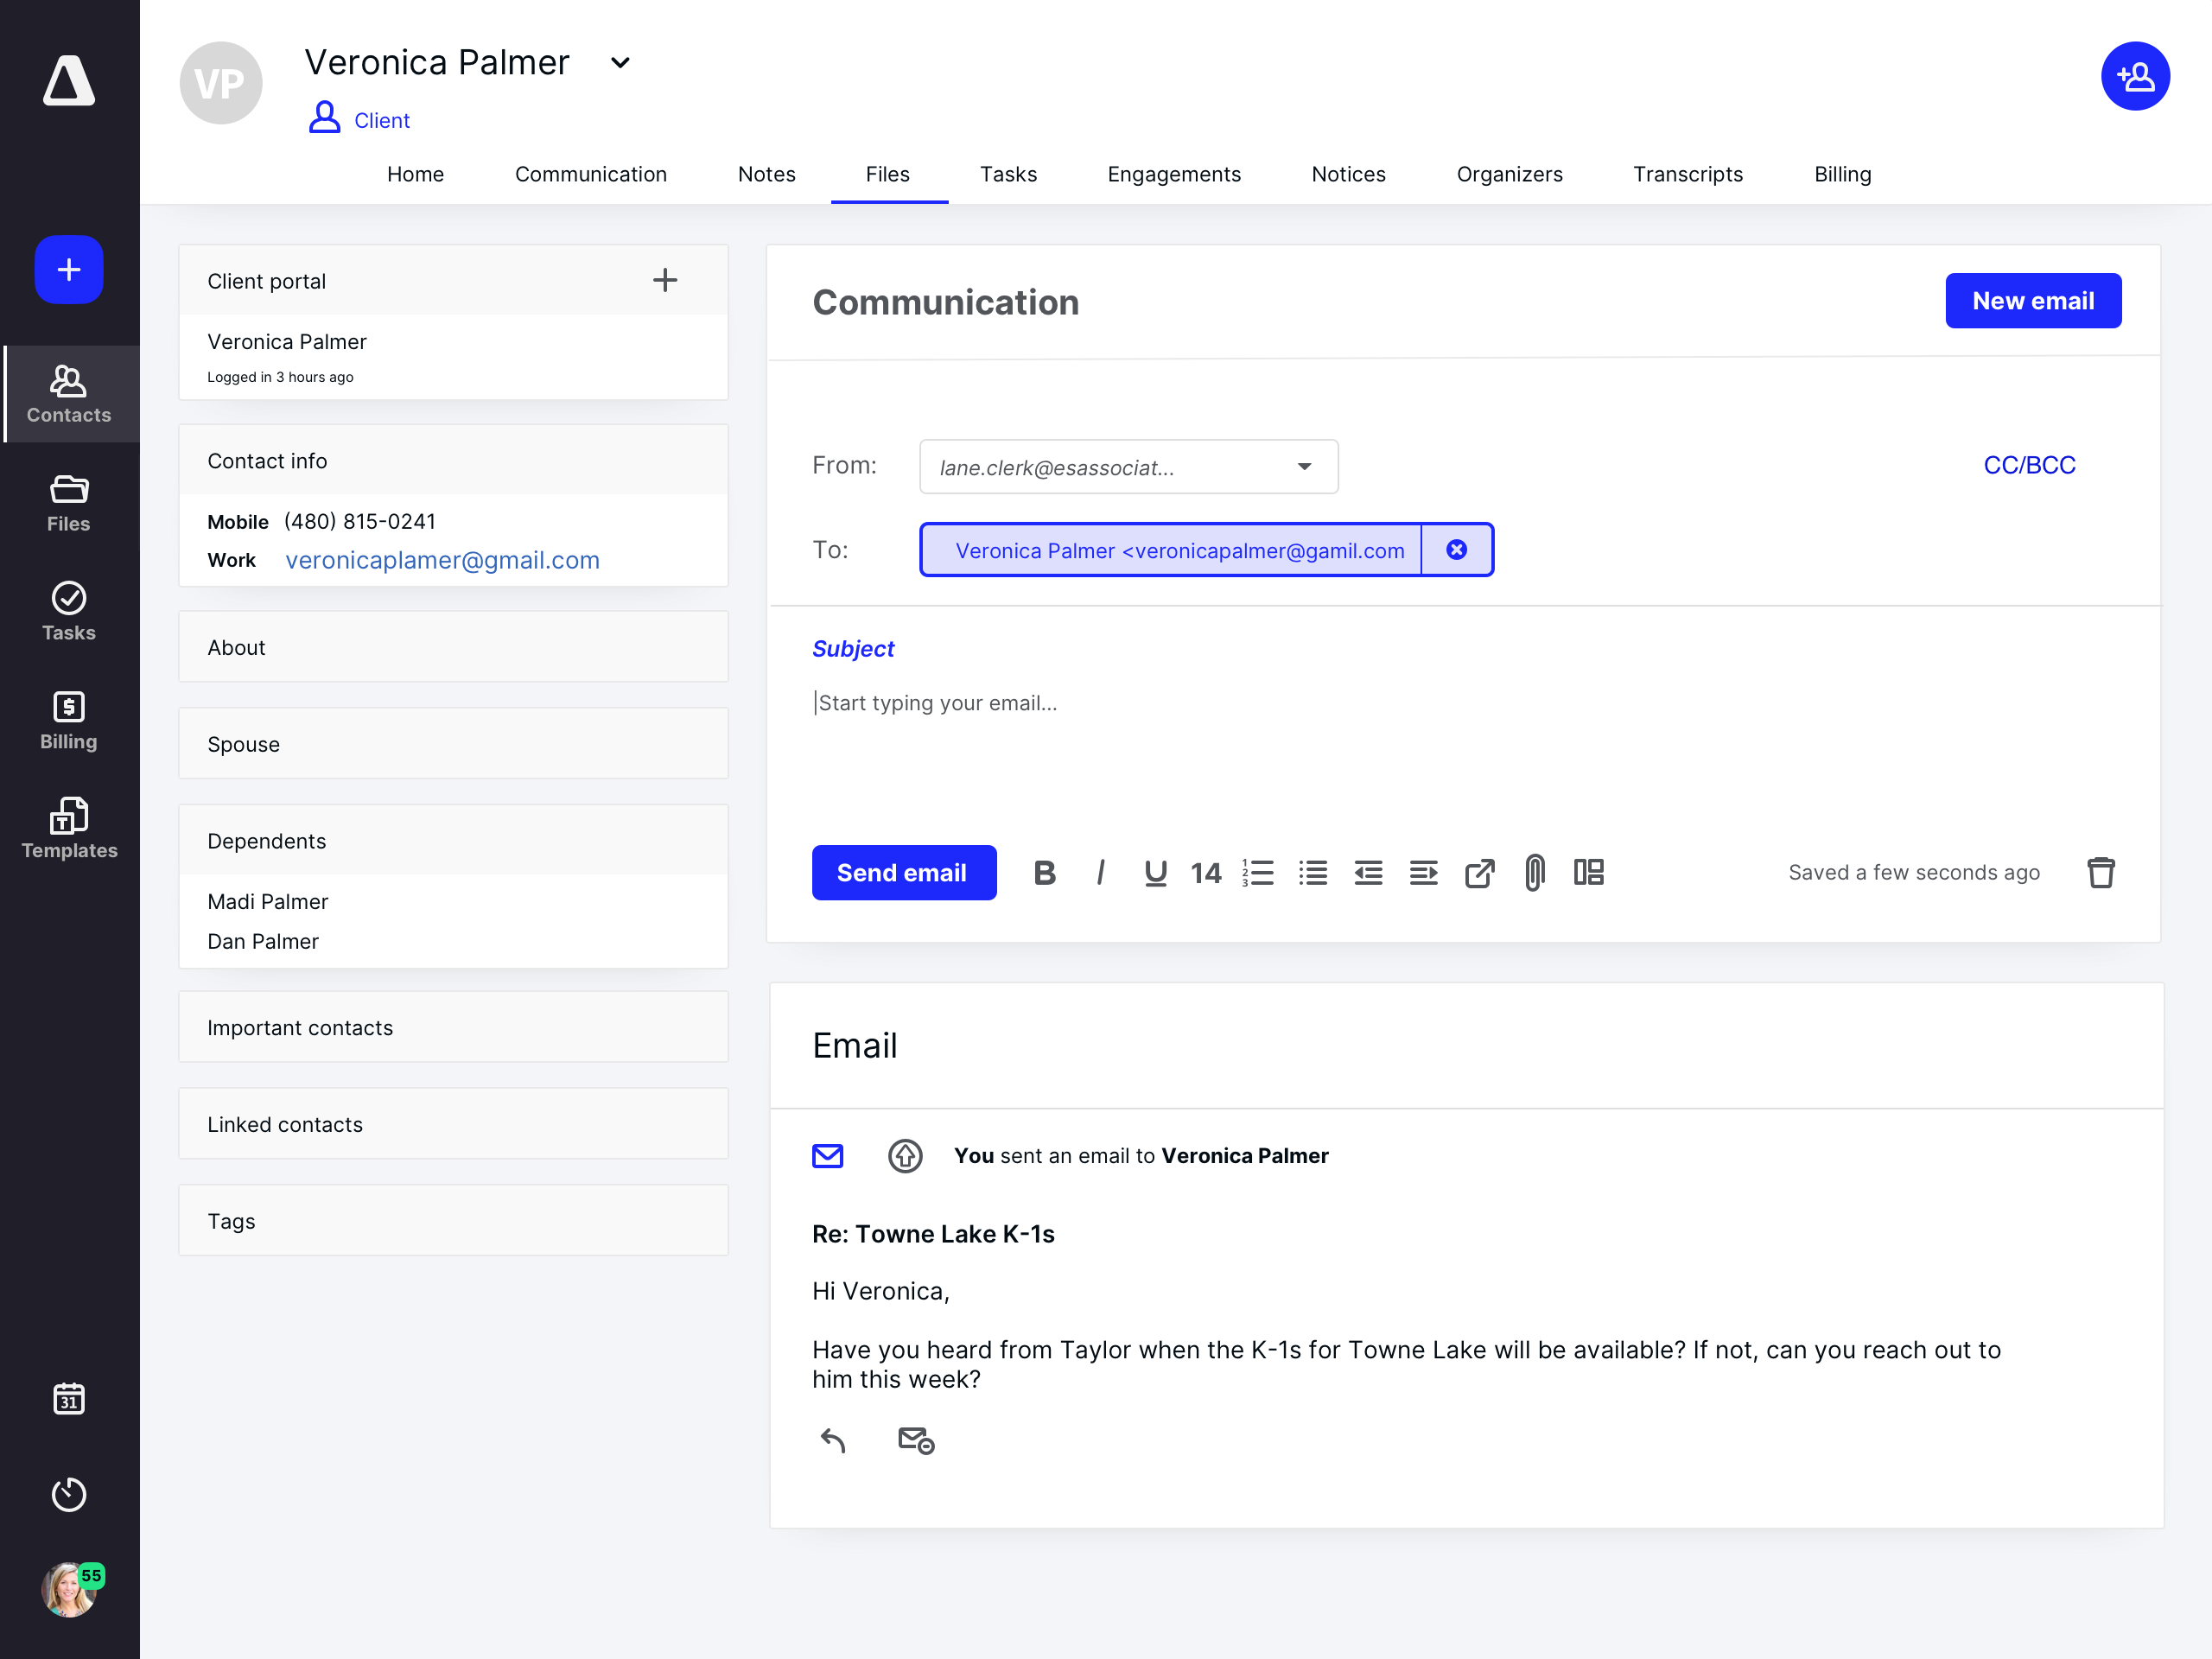Click the reply arrow under the sent email

(x=833, y=1440)
